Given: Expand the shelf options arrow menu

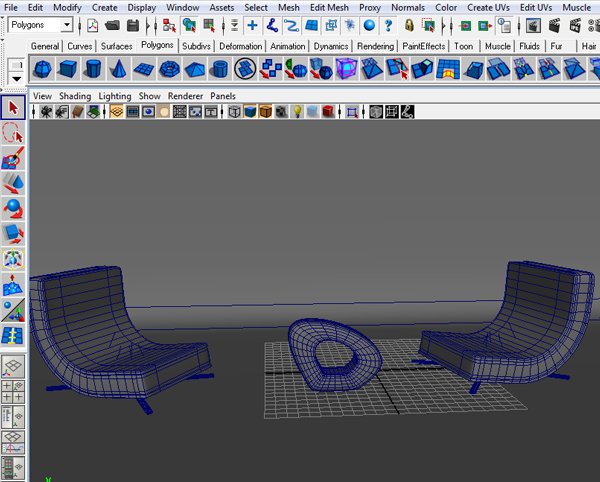Looking at the screenshot, I should tap(16, 77).
